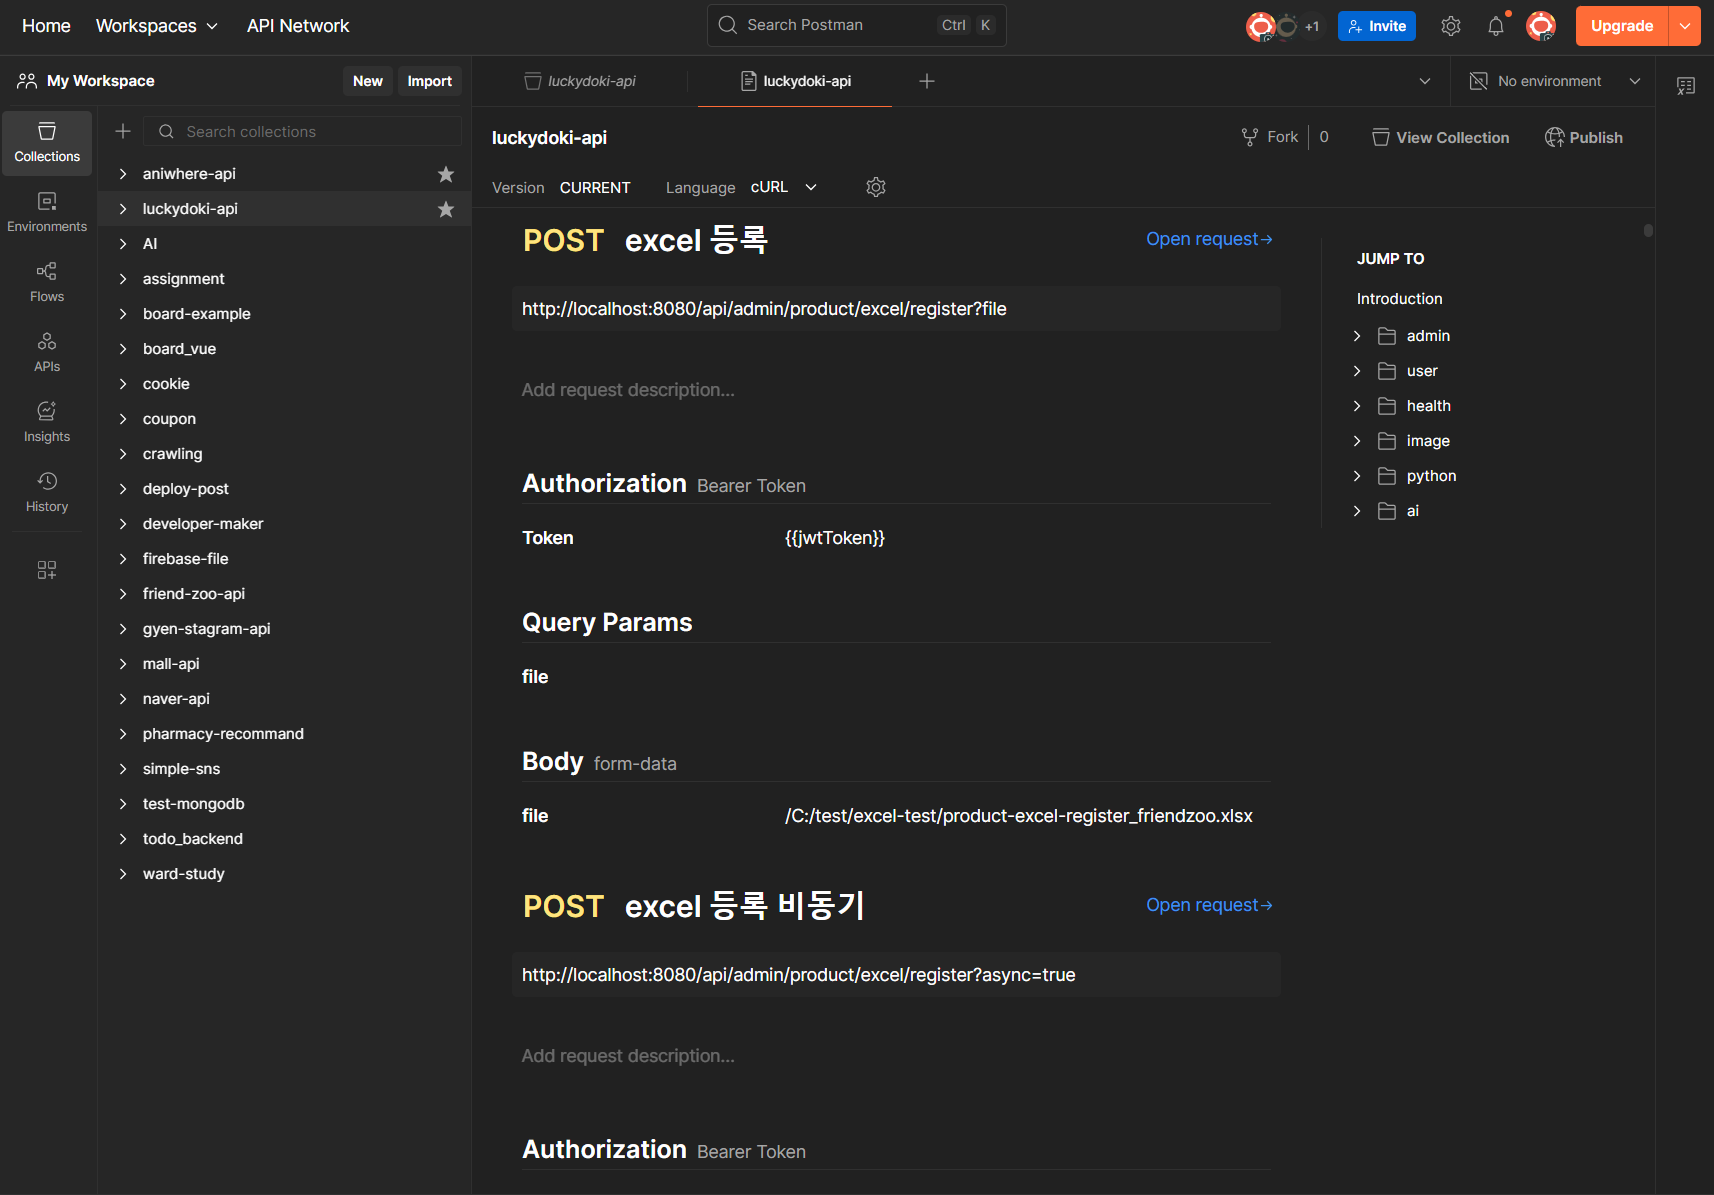Open the Insights sidebar panel
This screenshot has width=1714, height=1195.
(x=47, y=423)
